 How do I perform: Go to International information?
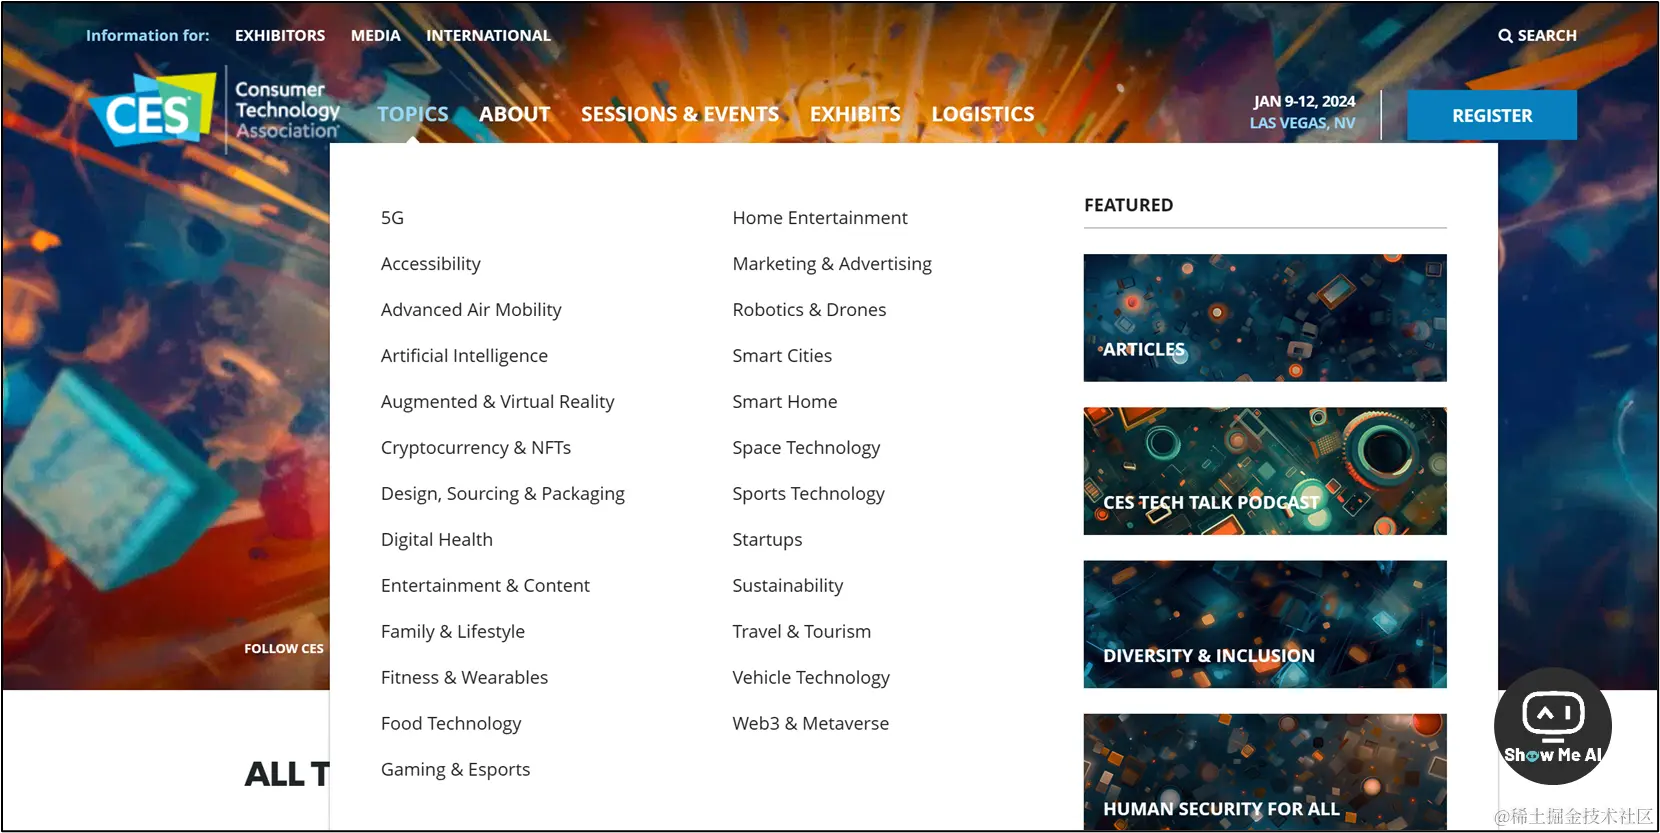pos(488,35)
